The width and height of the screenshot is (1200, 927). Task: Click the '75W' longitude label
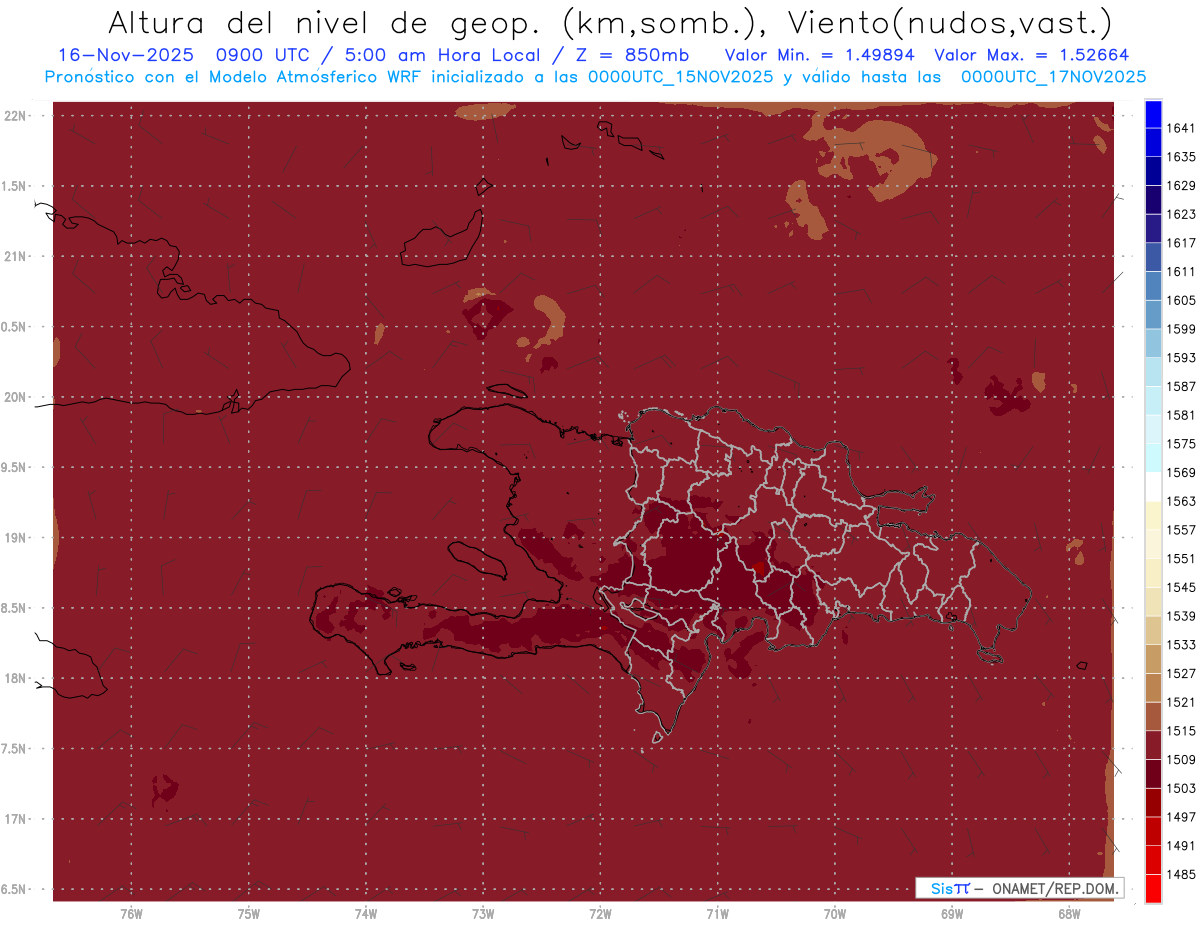pos(249,912)
